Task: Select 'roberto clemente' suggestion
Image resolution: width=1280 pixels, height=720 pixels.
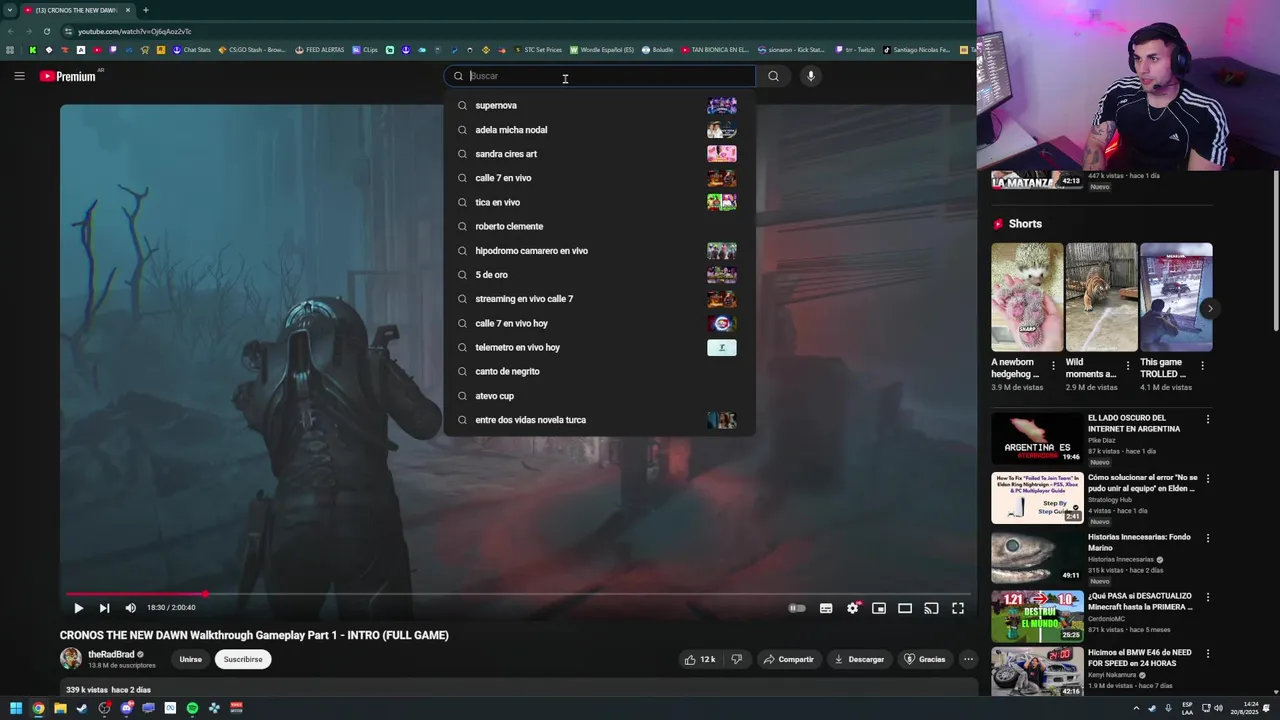Action: point(599,226)
